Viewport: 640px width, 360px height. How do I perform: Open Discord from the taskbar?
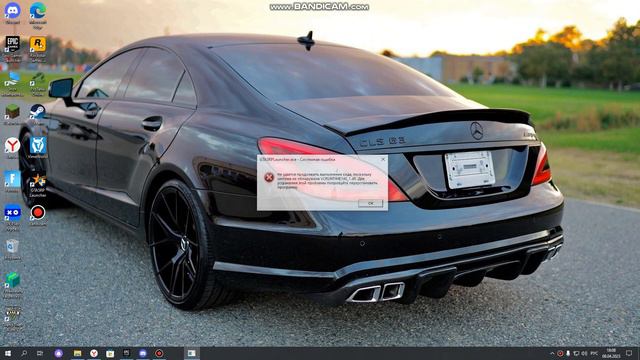pyautogui.click(x=143, y=353)
